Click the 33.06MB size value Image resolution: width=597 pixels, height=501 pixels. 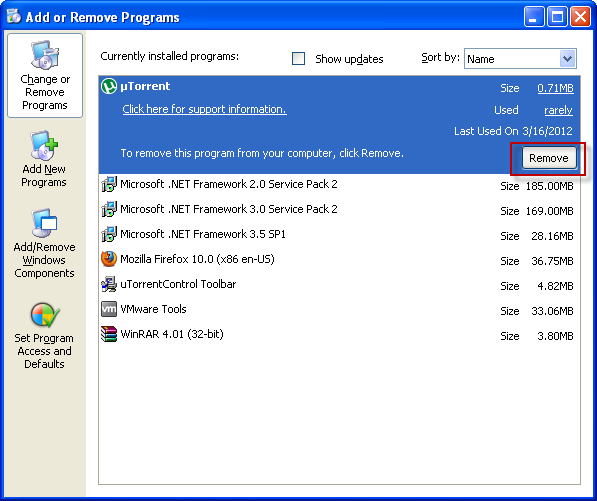[552, 311]
